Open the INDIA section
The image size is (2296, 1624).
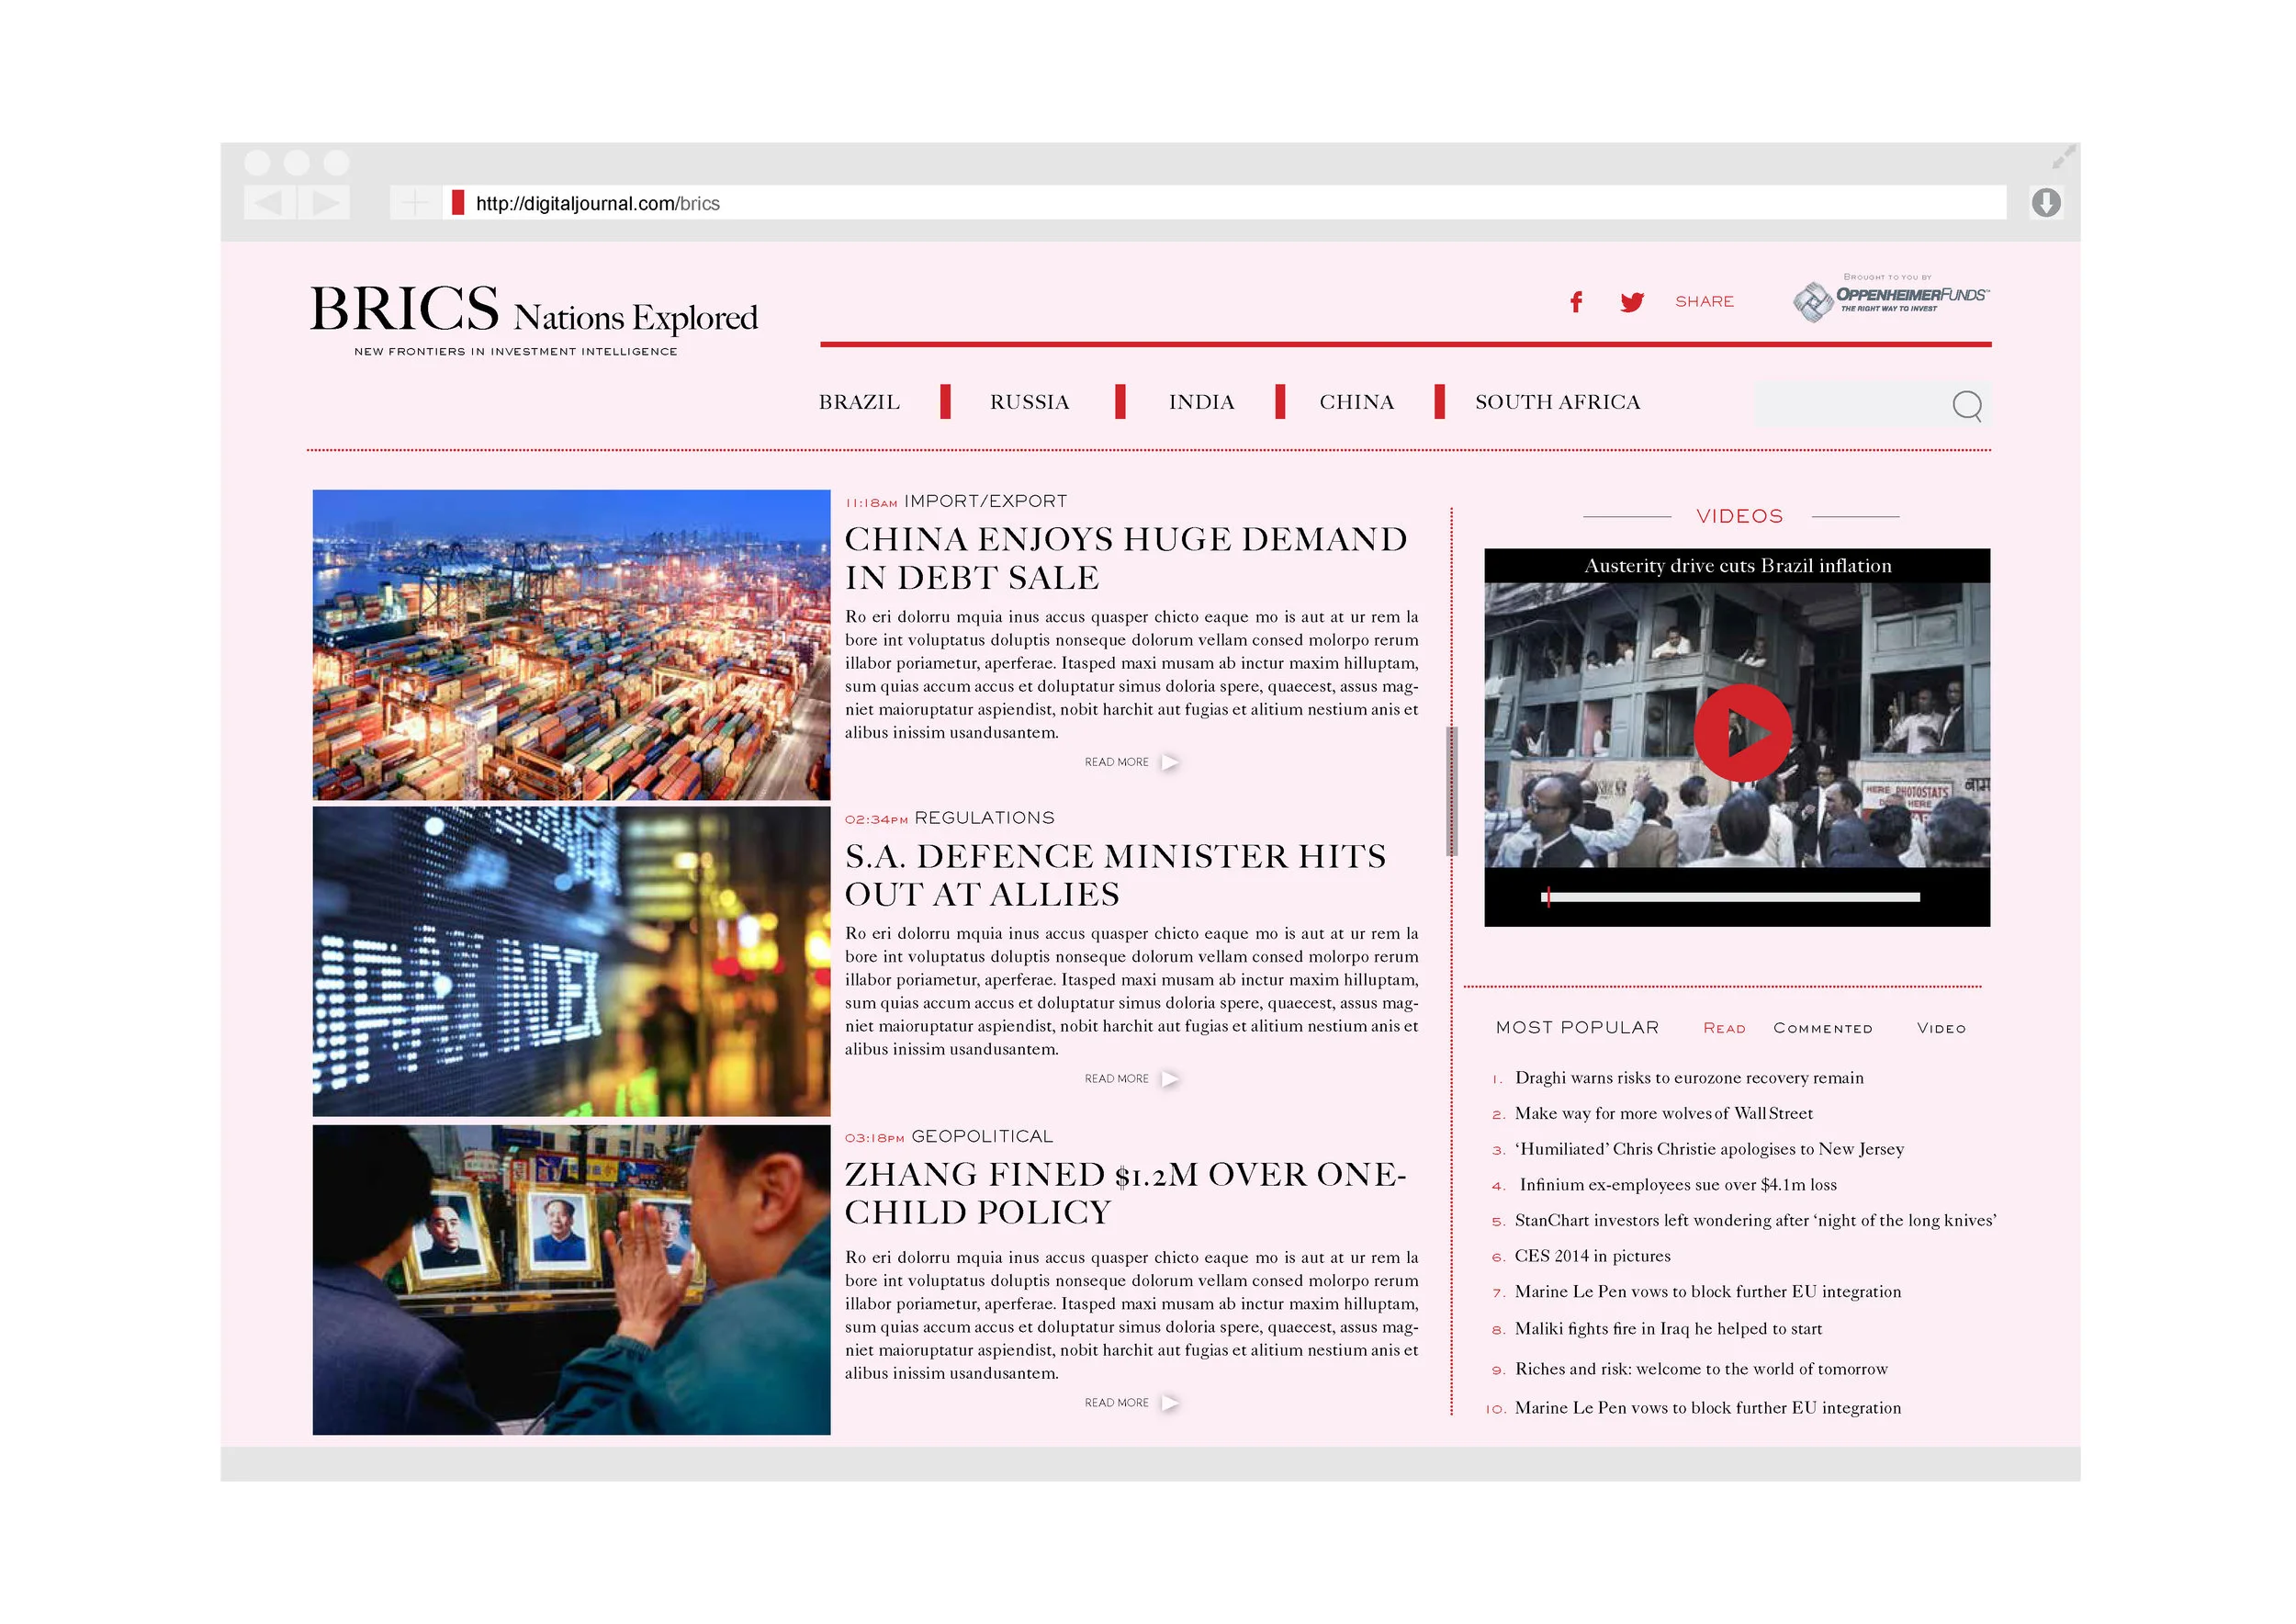pyautogui.click(x=1201, y=402)
